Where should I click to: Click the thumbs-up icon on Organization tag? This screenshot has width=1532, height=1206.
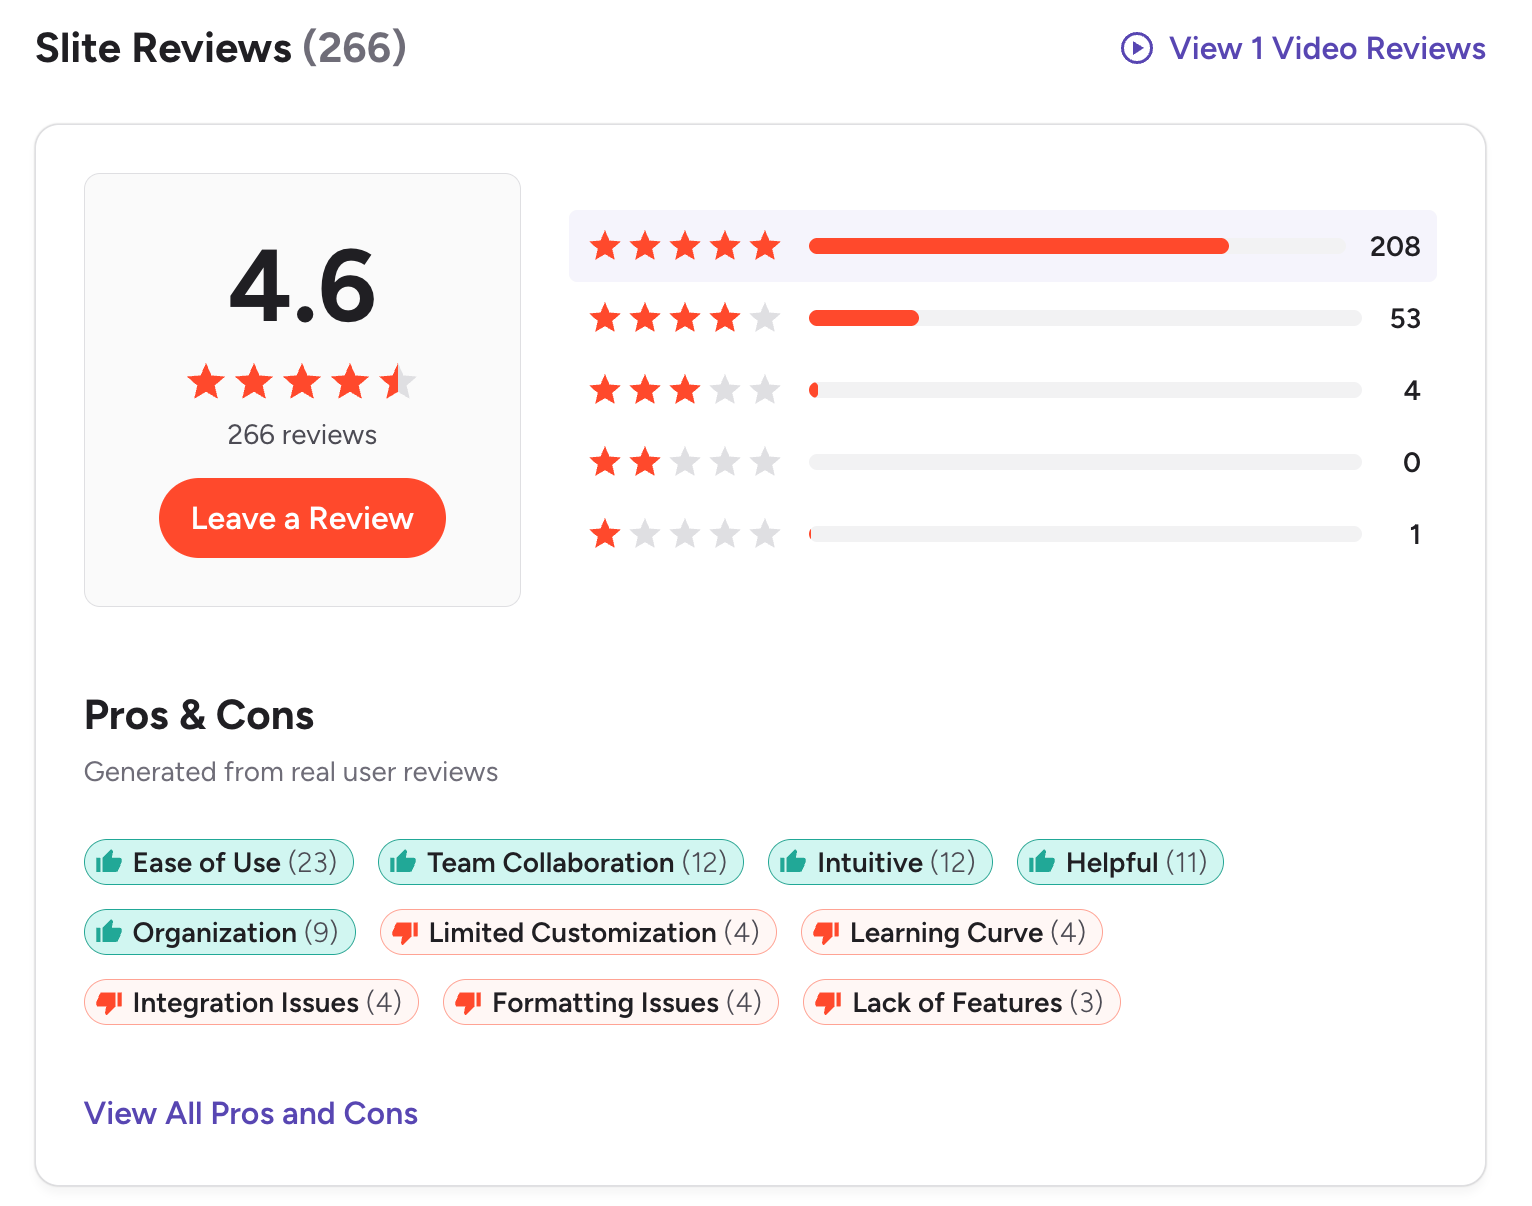(x=109, y=932)
